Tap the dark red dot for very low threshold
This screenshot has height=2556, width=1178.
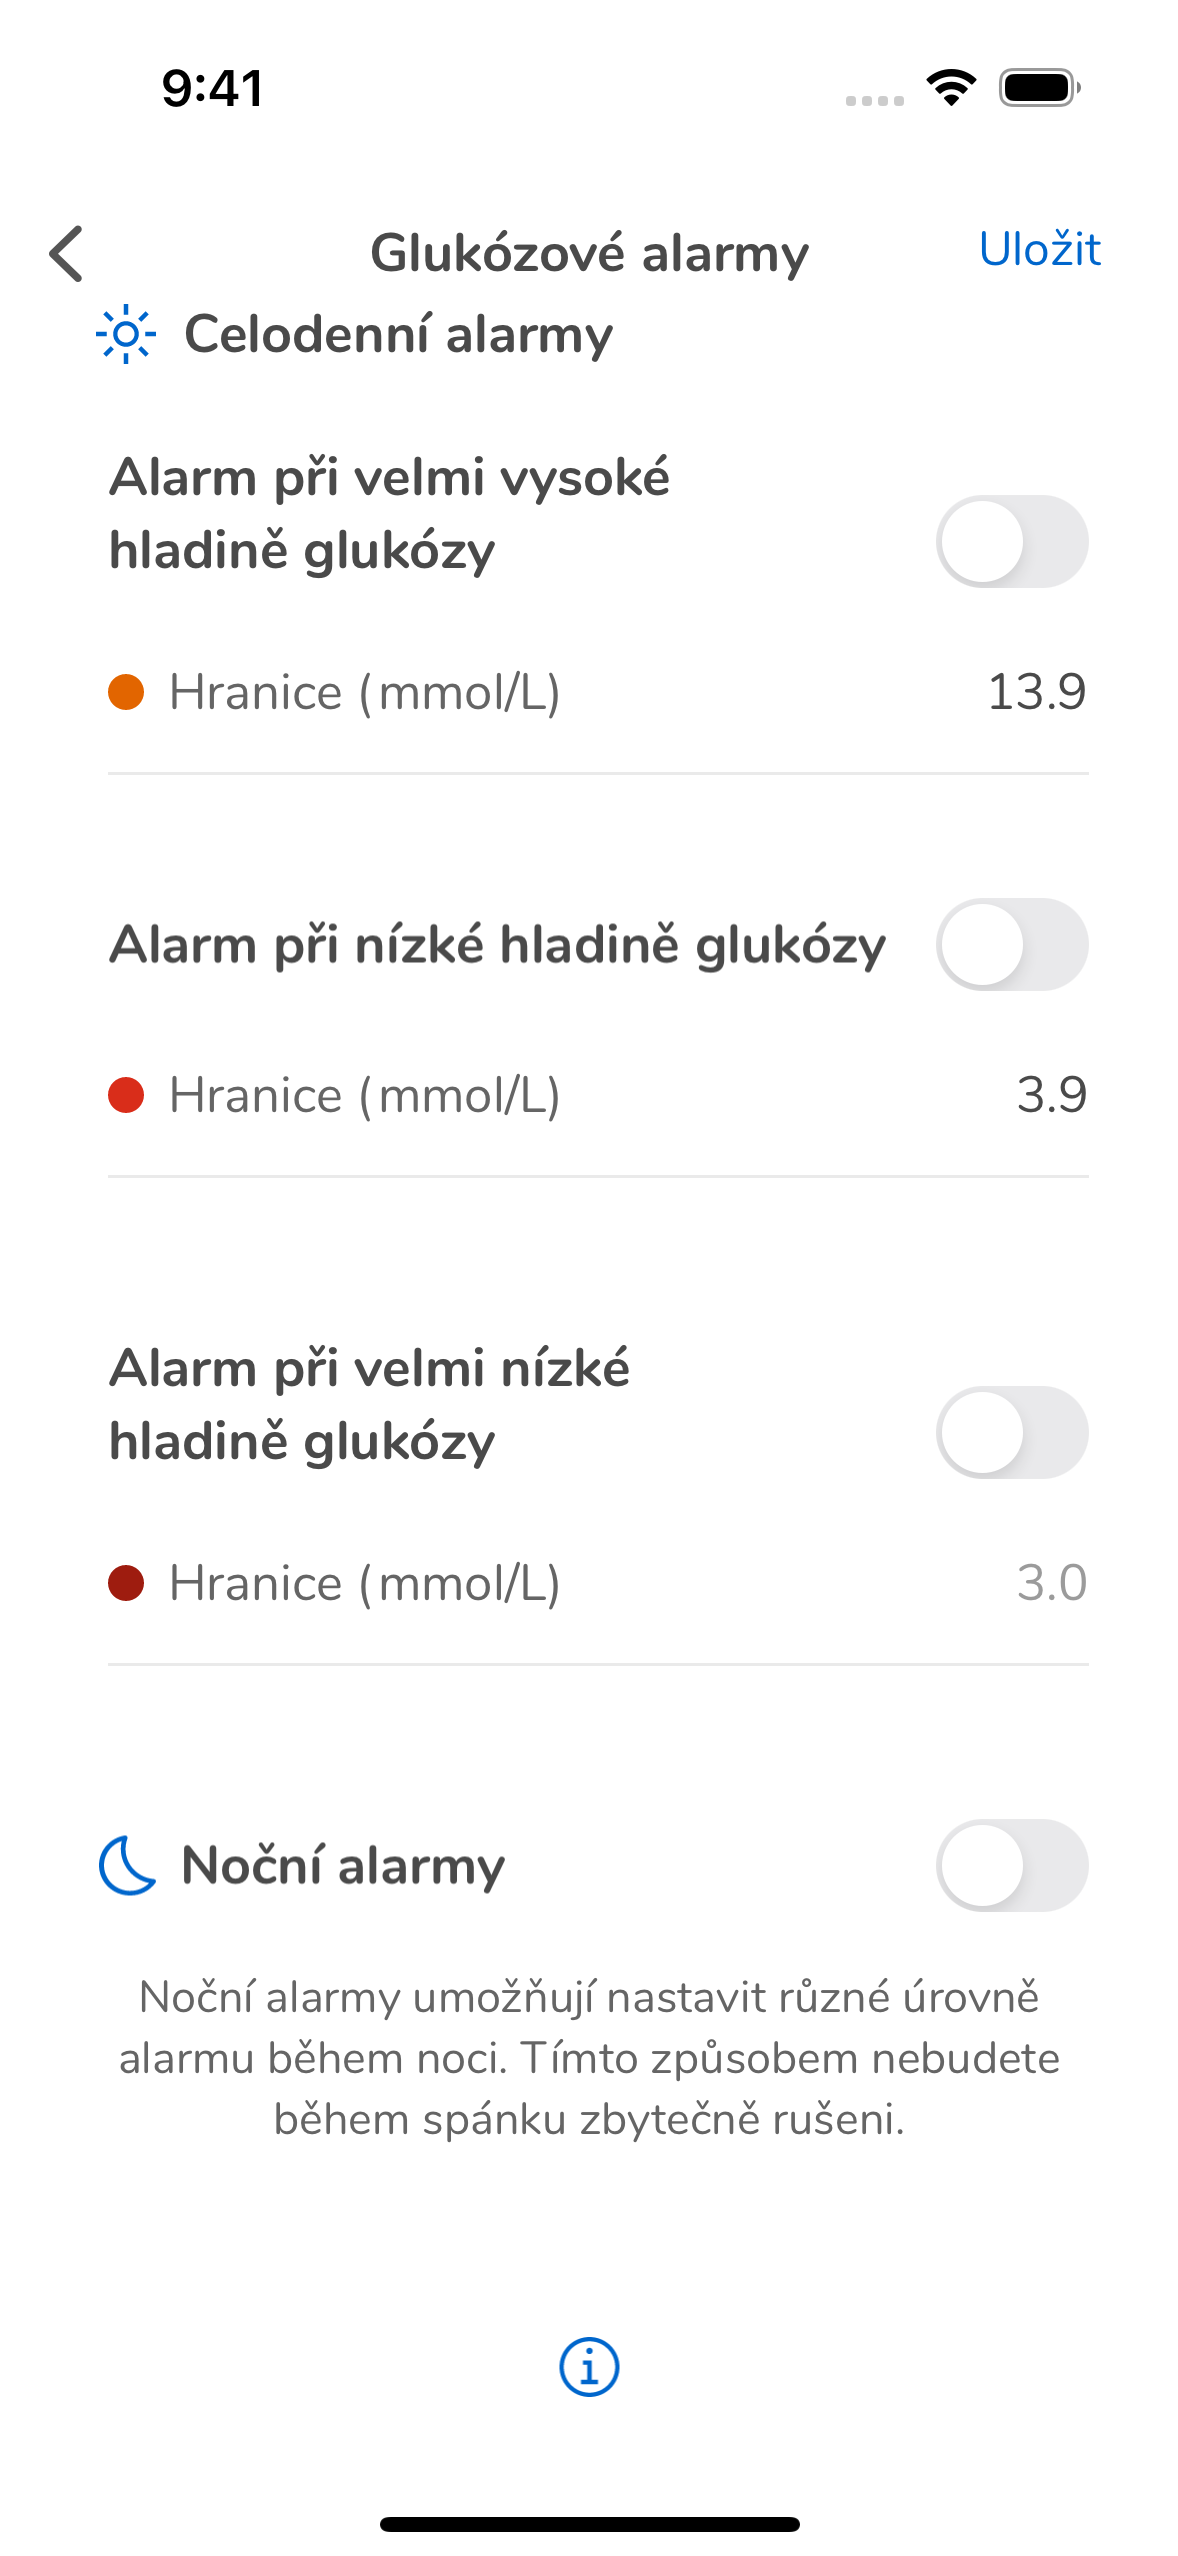126,1583
